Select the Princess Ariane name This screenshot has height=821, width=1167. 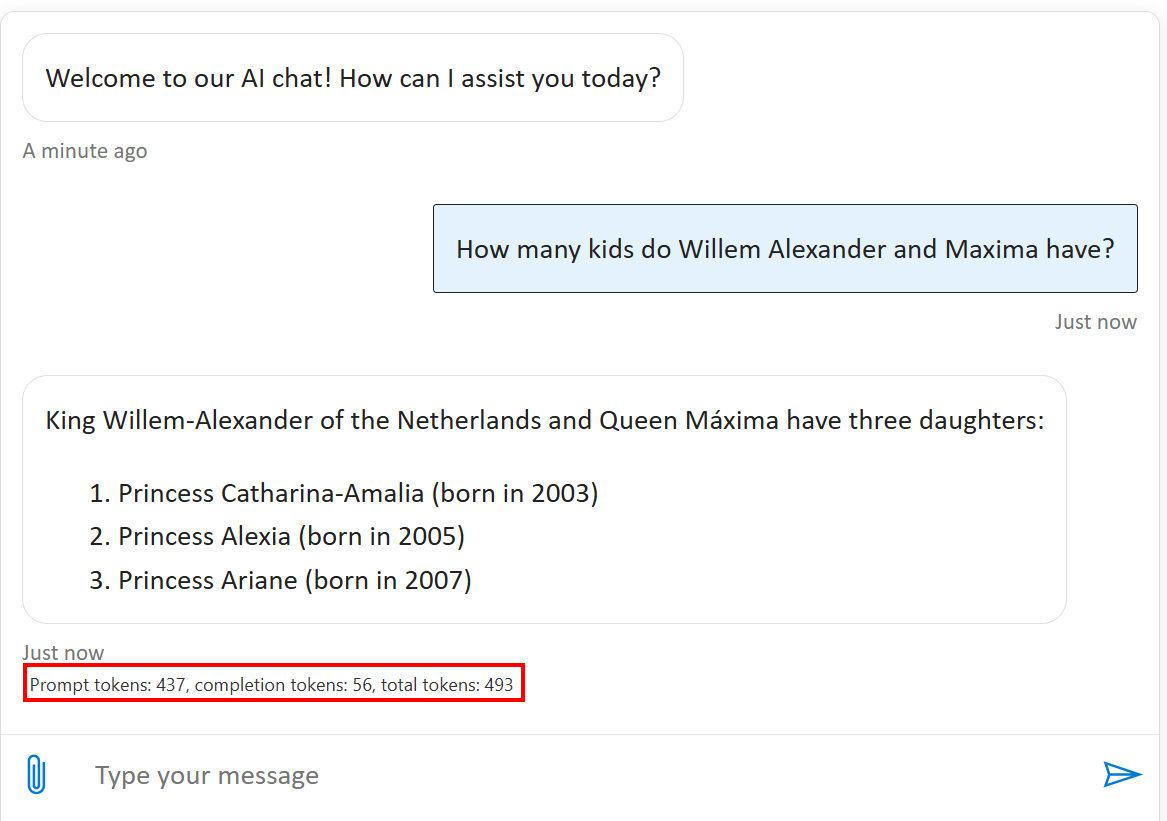[x=208, y=580]
